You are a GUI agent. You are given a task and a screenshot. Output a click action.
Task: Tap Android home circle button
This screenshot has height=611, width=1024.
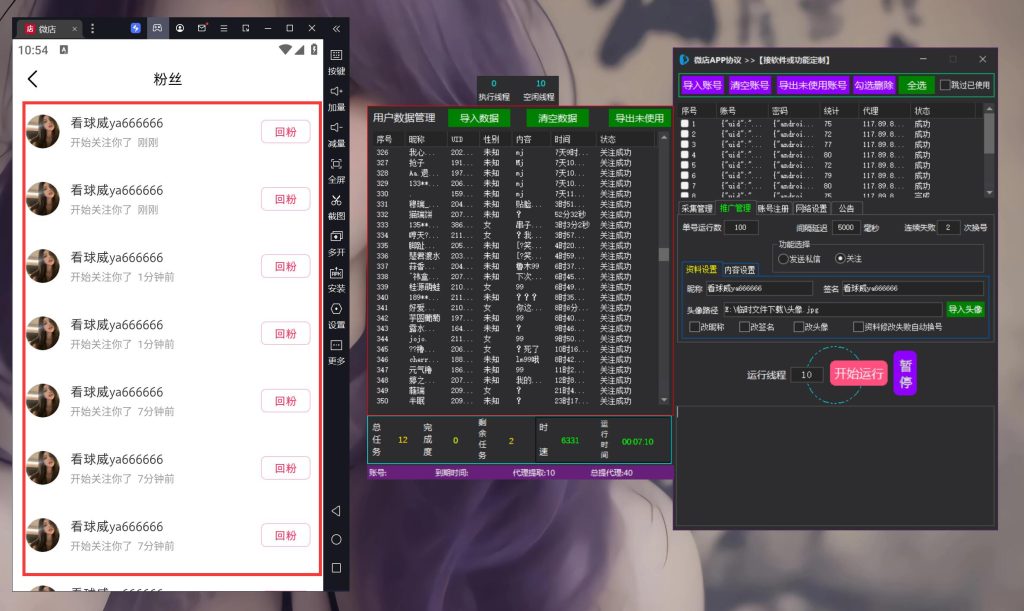point(336,539)
